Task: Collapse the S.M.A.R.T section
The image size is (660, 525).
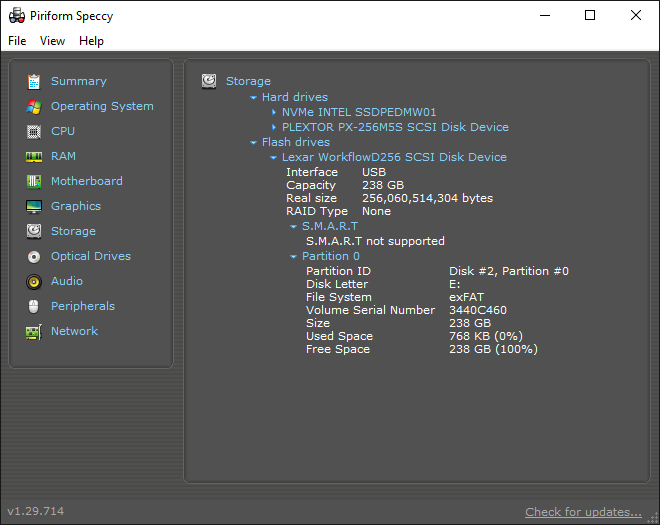Action: [294, 226]
